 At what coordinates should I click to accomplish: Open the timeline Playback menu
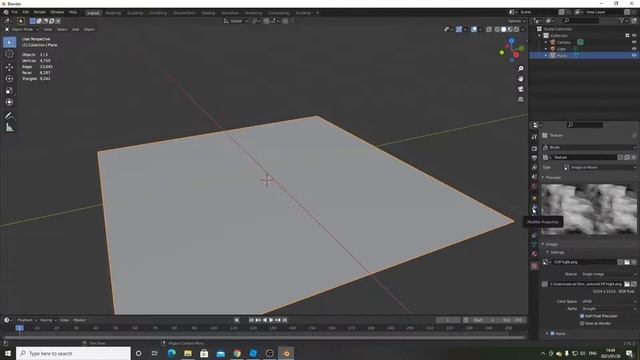coord(27,320)
